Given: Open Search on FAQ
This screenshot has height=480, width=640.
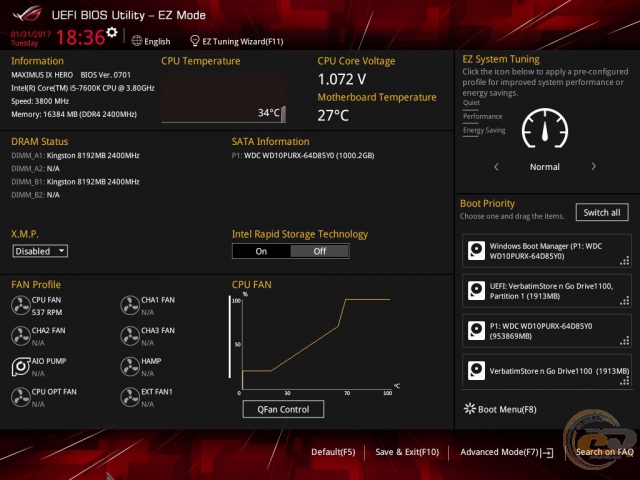Looking at the screenshot, I should pyautogui.click(x=604, y=452).
